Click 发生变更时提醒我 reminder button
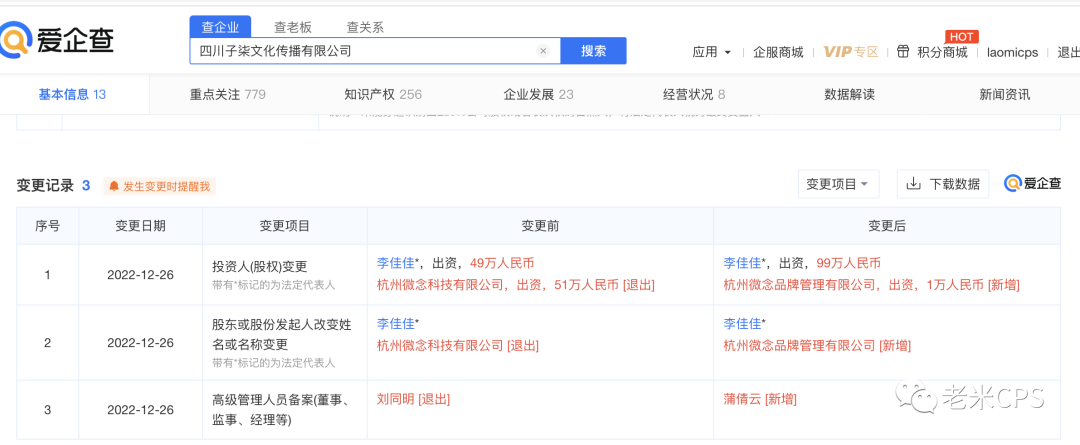Screen dimensions: 1080x445 tap(160, 186)
